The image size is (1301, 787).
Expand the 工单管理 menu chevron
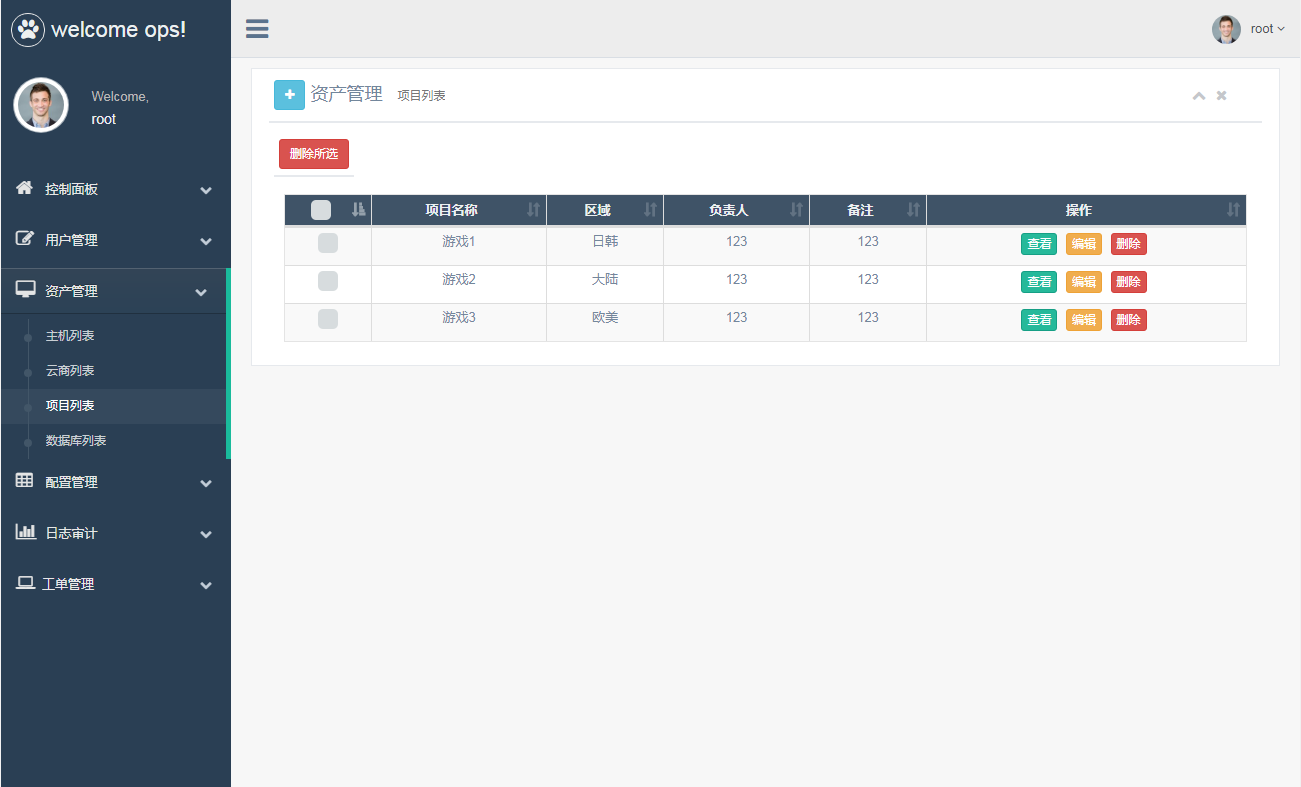[x=206, y=586]
